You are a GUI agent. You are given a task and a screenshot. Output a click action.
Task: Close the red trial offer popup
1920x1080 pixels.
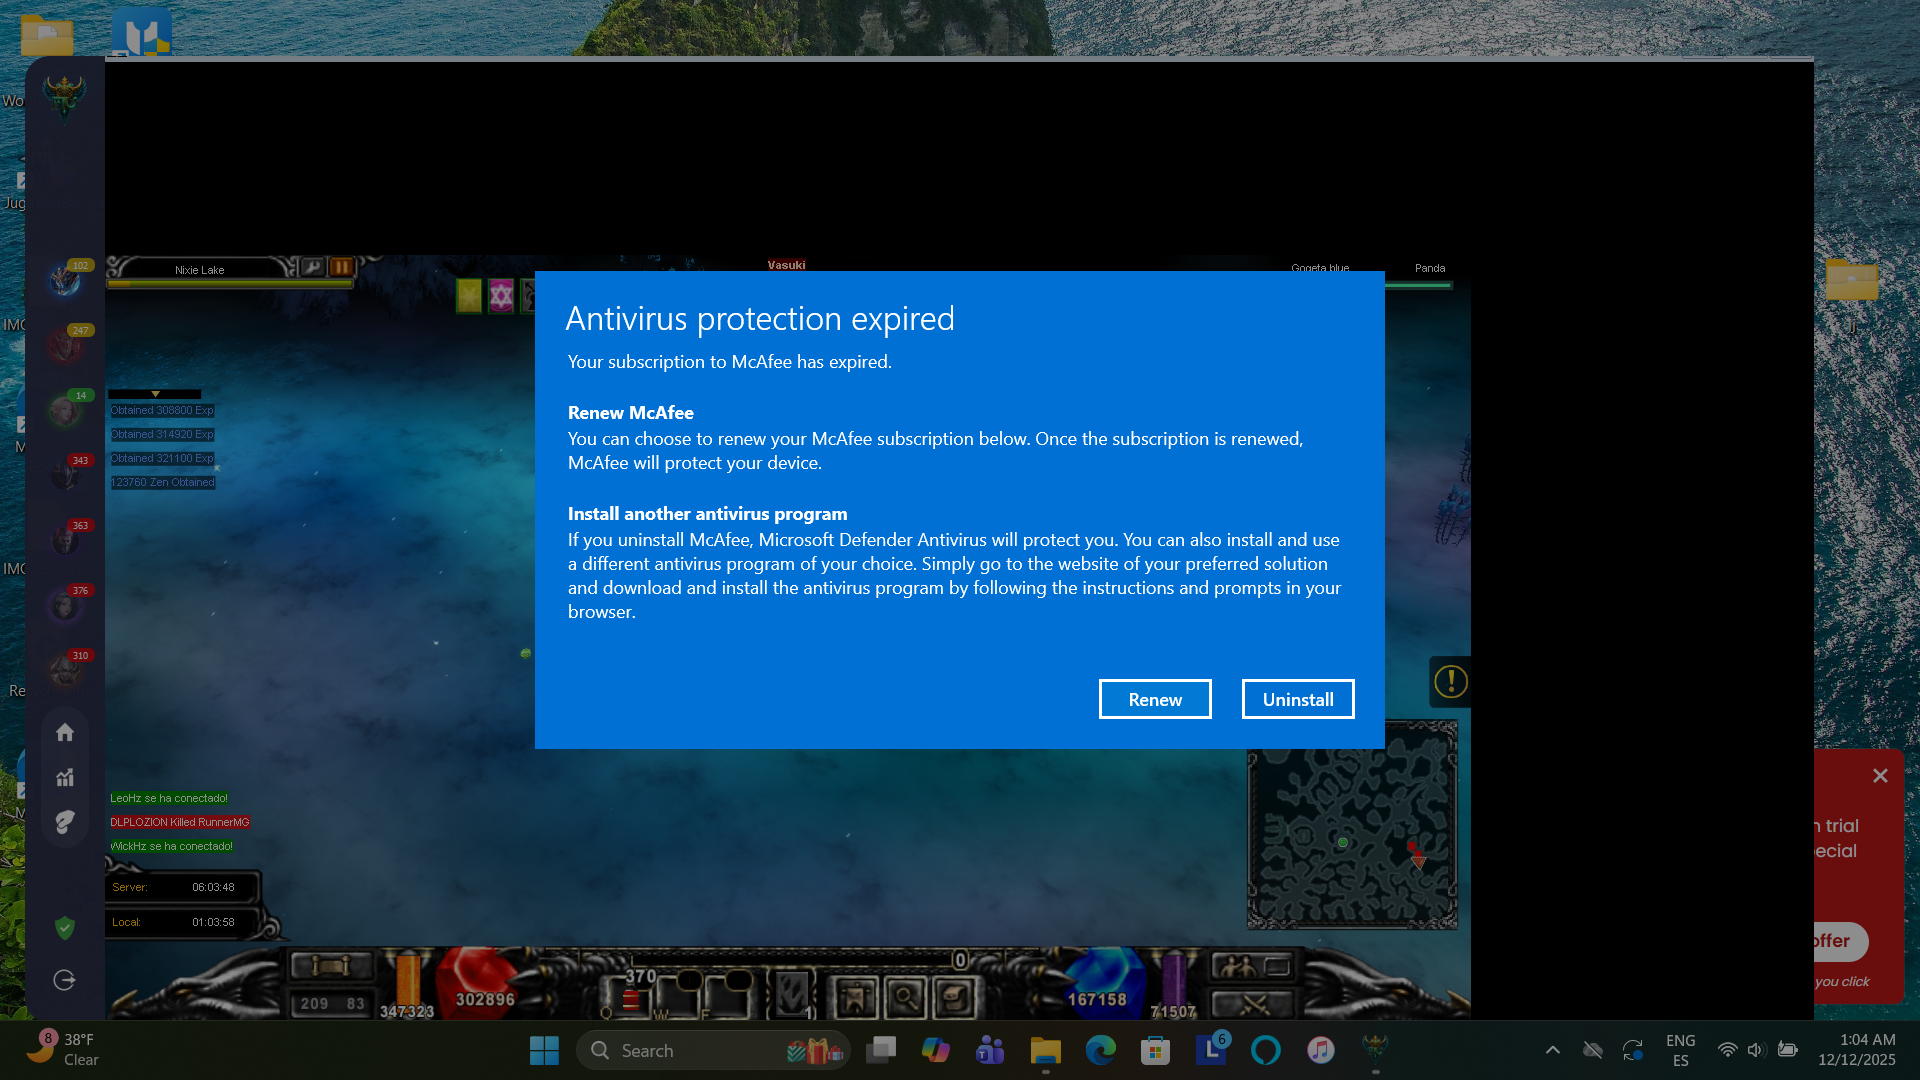pos(1880,776)
